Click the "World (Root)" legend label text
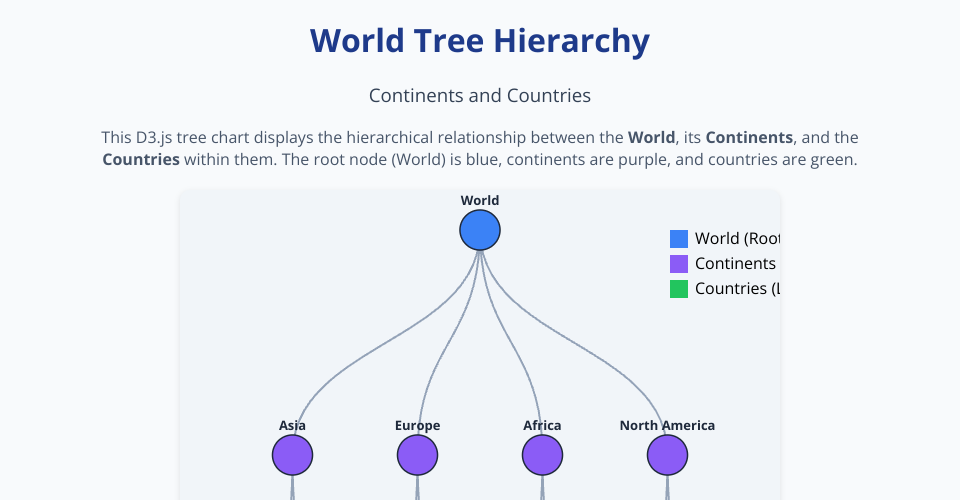The width and height of the screenshot is (960, 500). coord(737,239)
